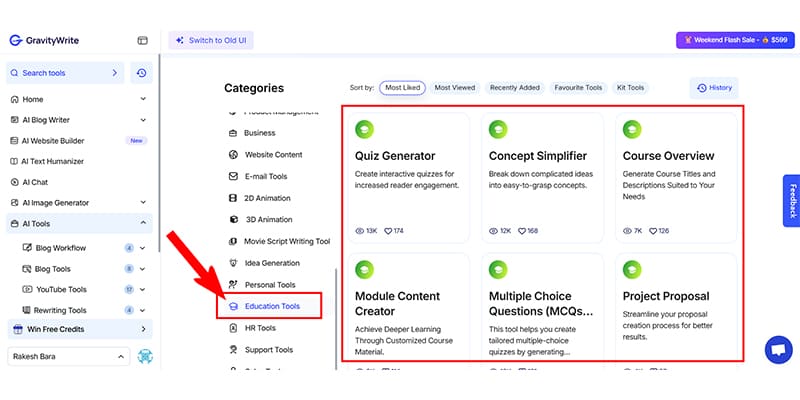Click the avatar icon next to Rakesh Bara
Image resolution: width=800 pixels, height=400 pixels.
145,356
